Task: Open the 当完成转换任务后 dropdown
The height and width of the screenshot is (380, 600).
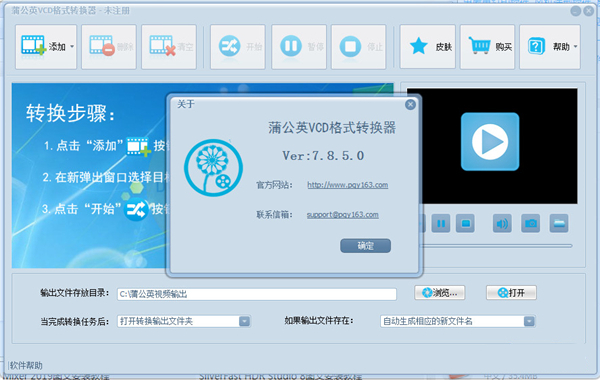Action: [184, 321]
